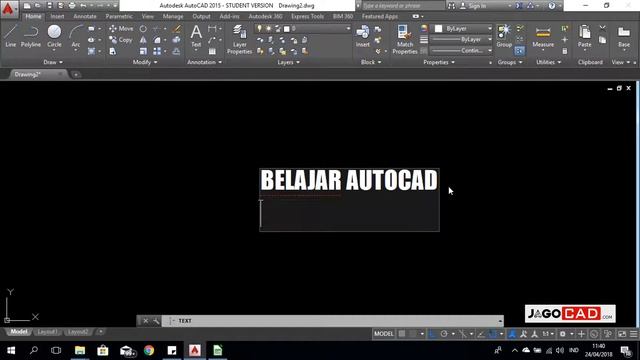Screen dimensions: 640x360
Task: Open the Parametric ribbon tab
Action: [119, 16]
